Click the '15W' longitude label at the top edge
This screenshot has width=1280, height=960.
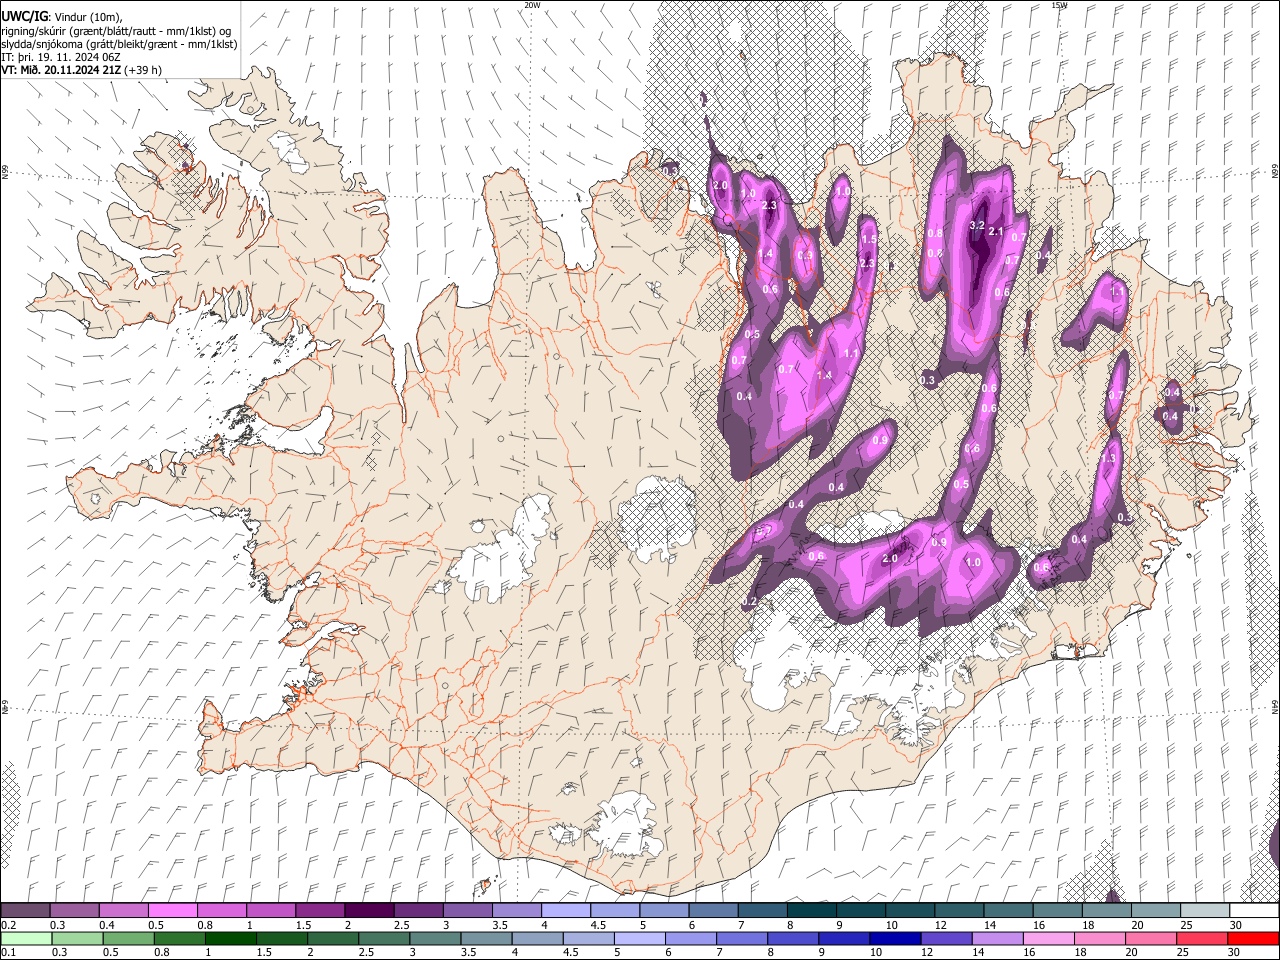(x=1059, y=5)
